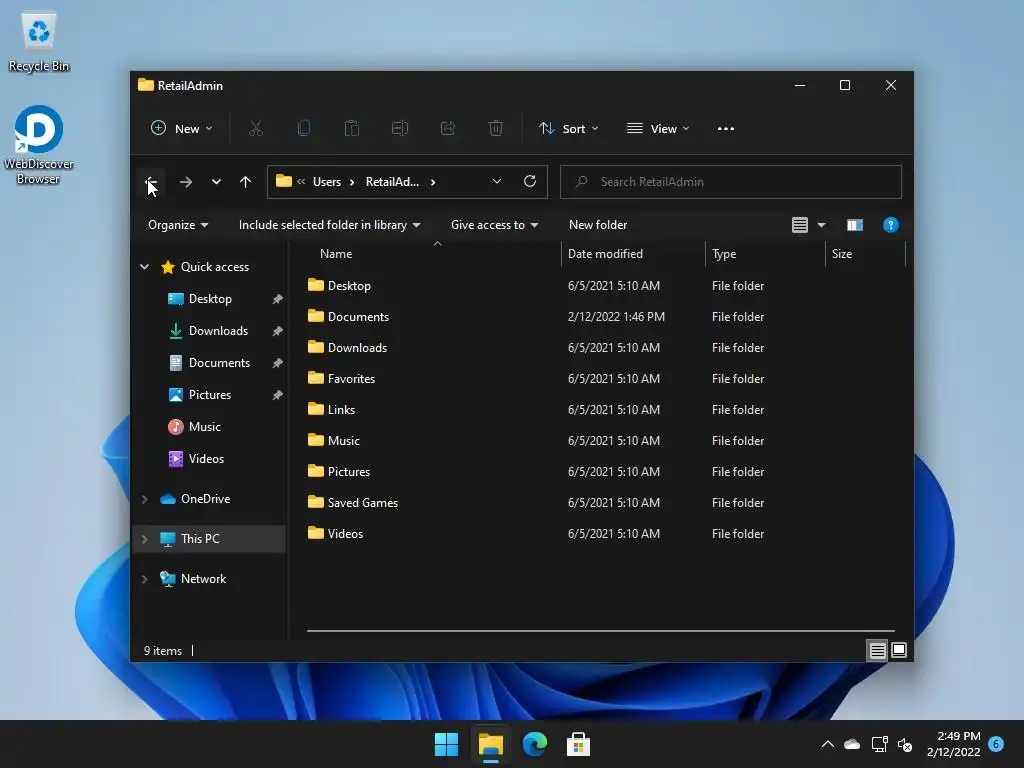Expand the OneDrive tree node
The image size is (1024, 768).
click(x=144, y=499)
